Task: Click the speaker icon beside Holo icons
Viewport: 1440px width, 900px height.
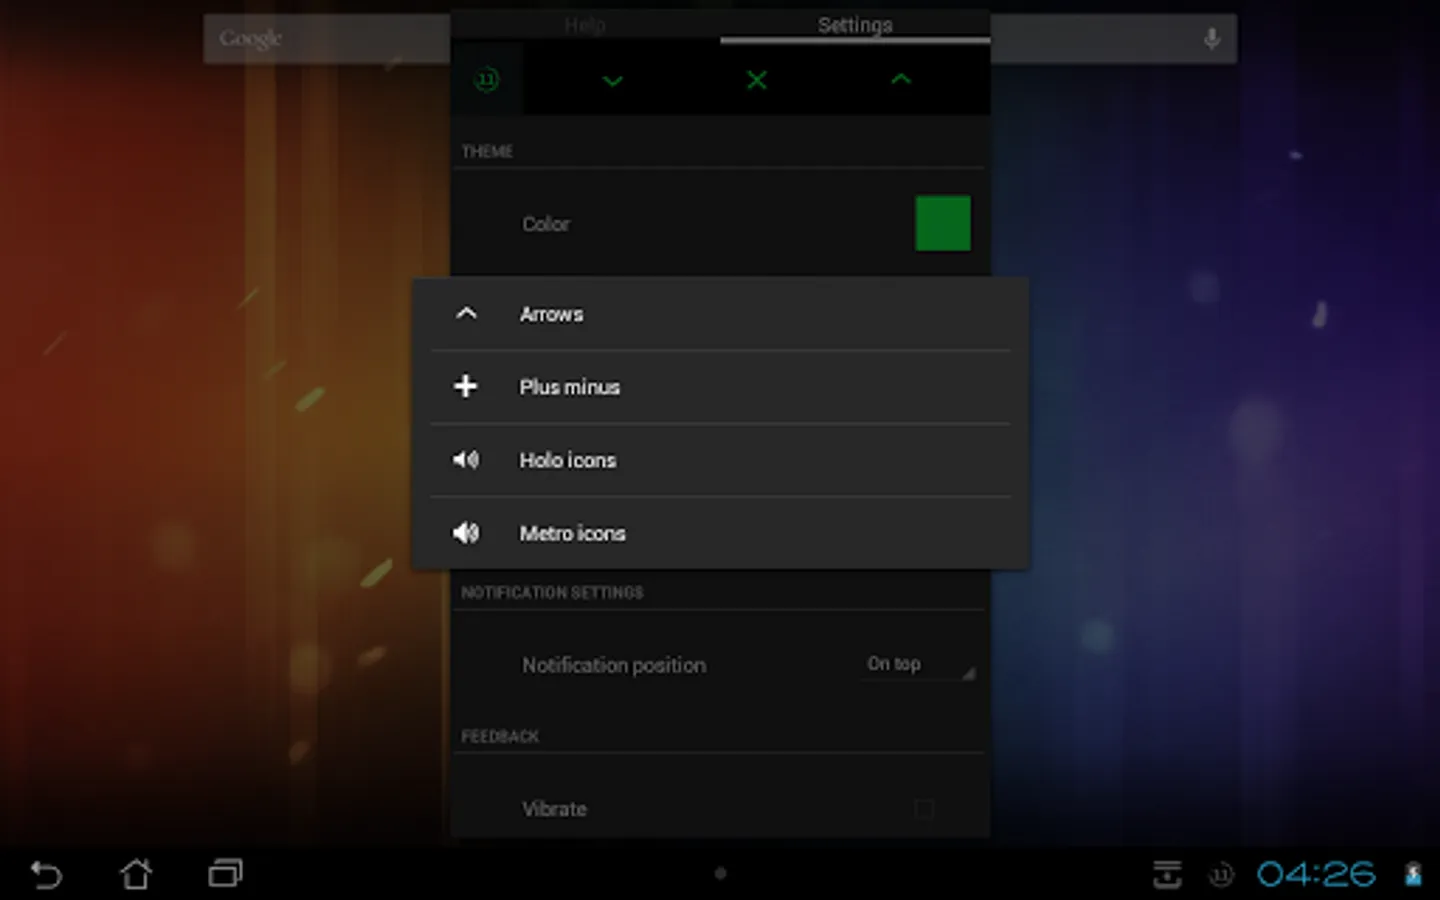Action: coord(466,459)
